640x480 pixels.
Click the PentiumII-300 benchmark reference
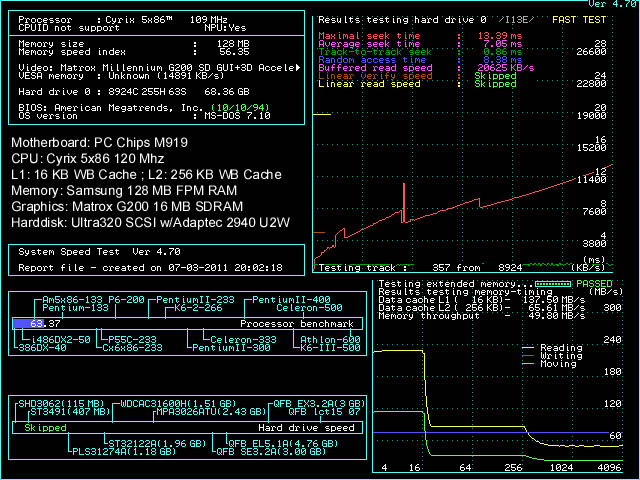[x=231, y=348]
